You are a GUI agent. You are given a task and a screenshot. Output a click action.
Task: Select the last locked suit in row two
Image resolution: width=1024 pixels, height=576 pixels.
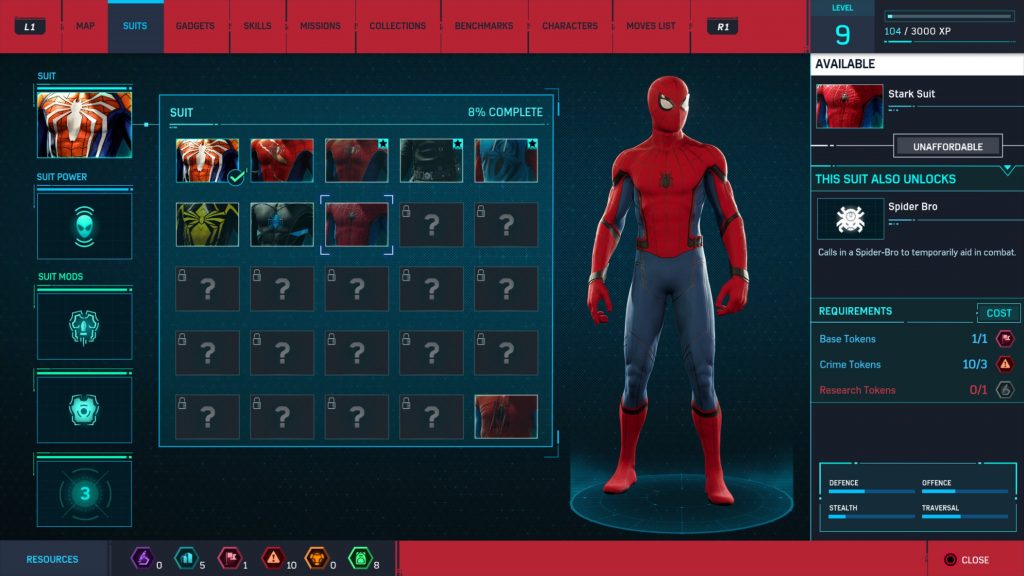pyautogui.click(x=506, y=225)
